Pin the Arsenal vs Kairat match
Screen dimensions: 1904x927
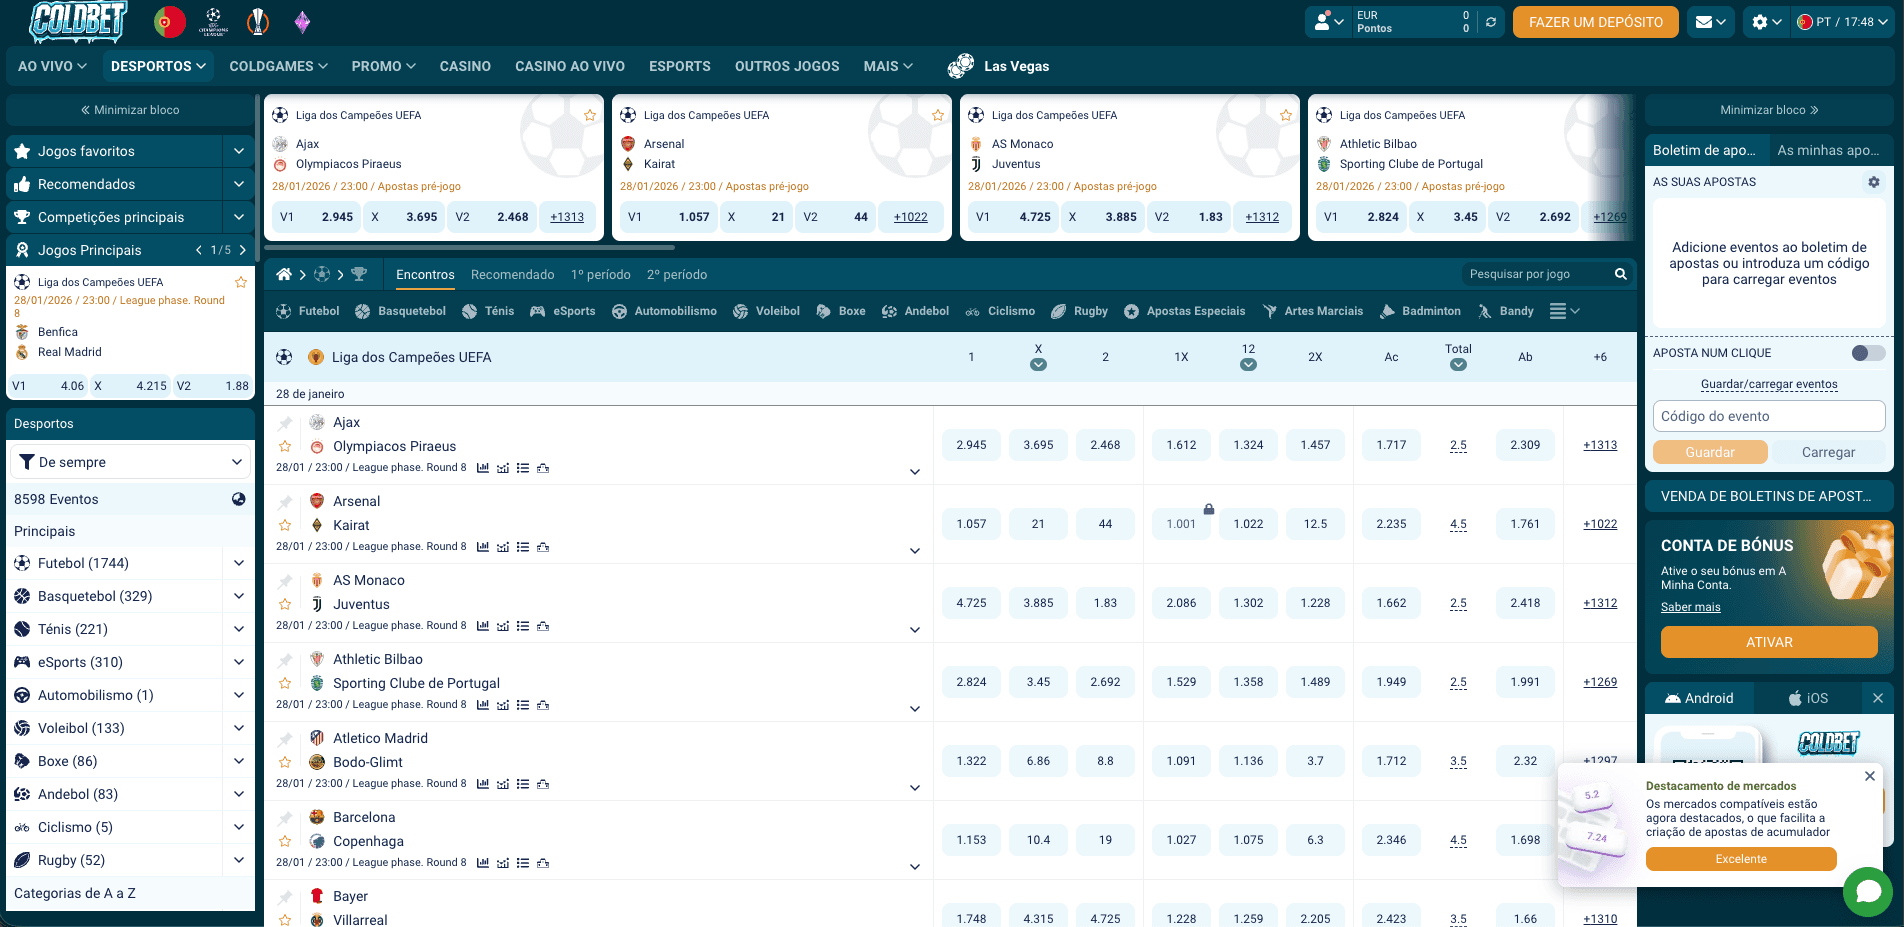click(285, 502)
